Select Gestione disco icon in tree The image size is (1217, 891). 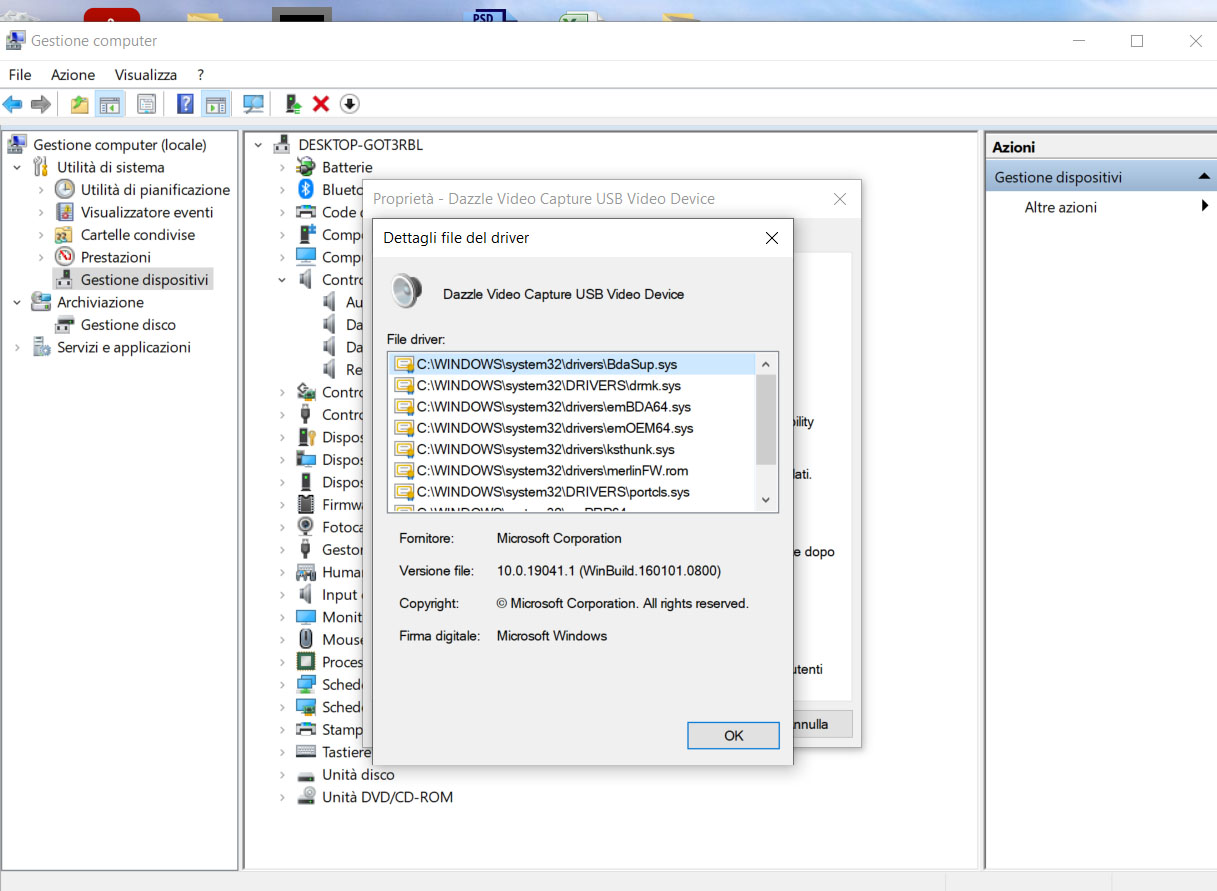pos(65,324)
